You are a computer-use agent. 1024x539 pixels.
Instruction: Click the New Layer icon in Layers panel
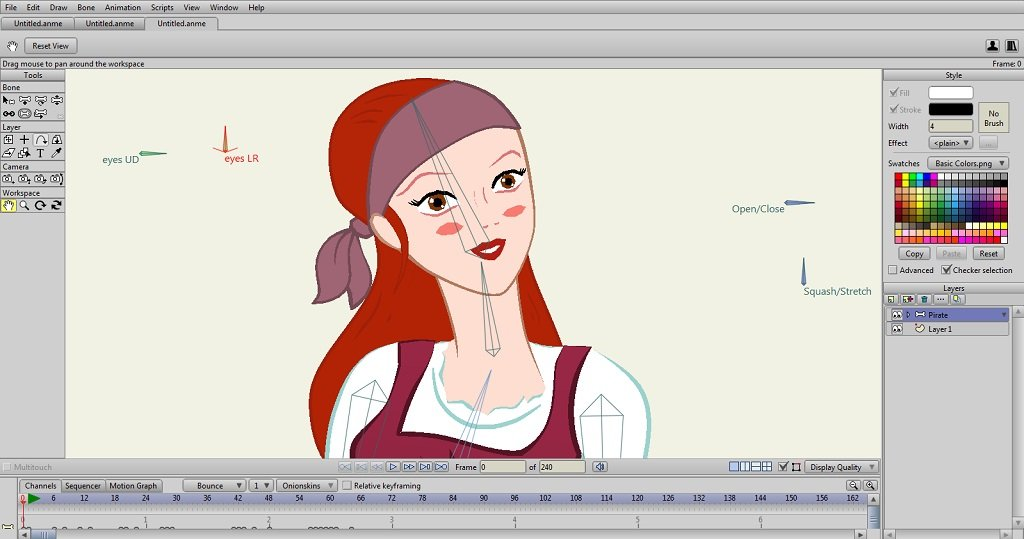click(x=892, y=299)
